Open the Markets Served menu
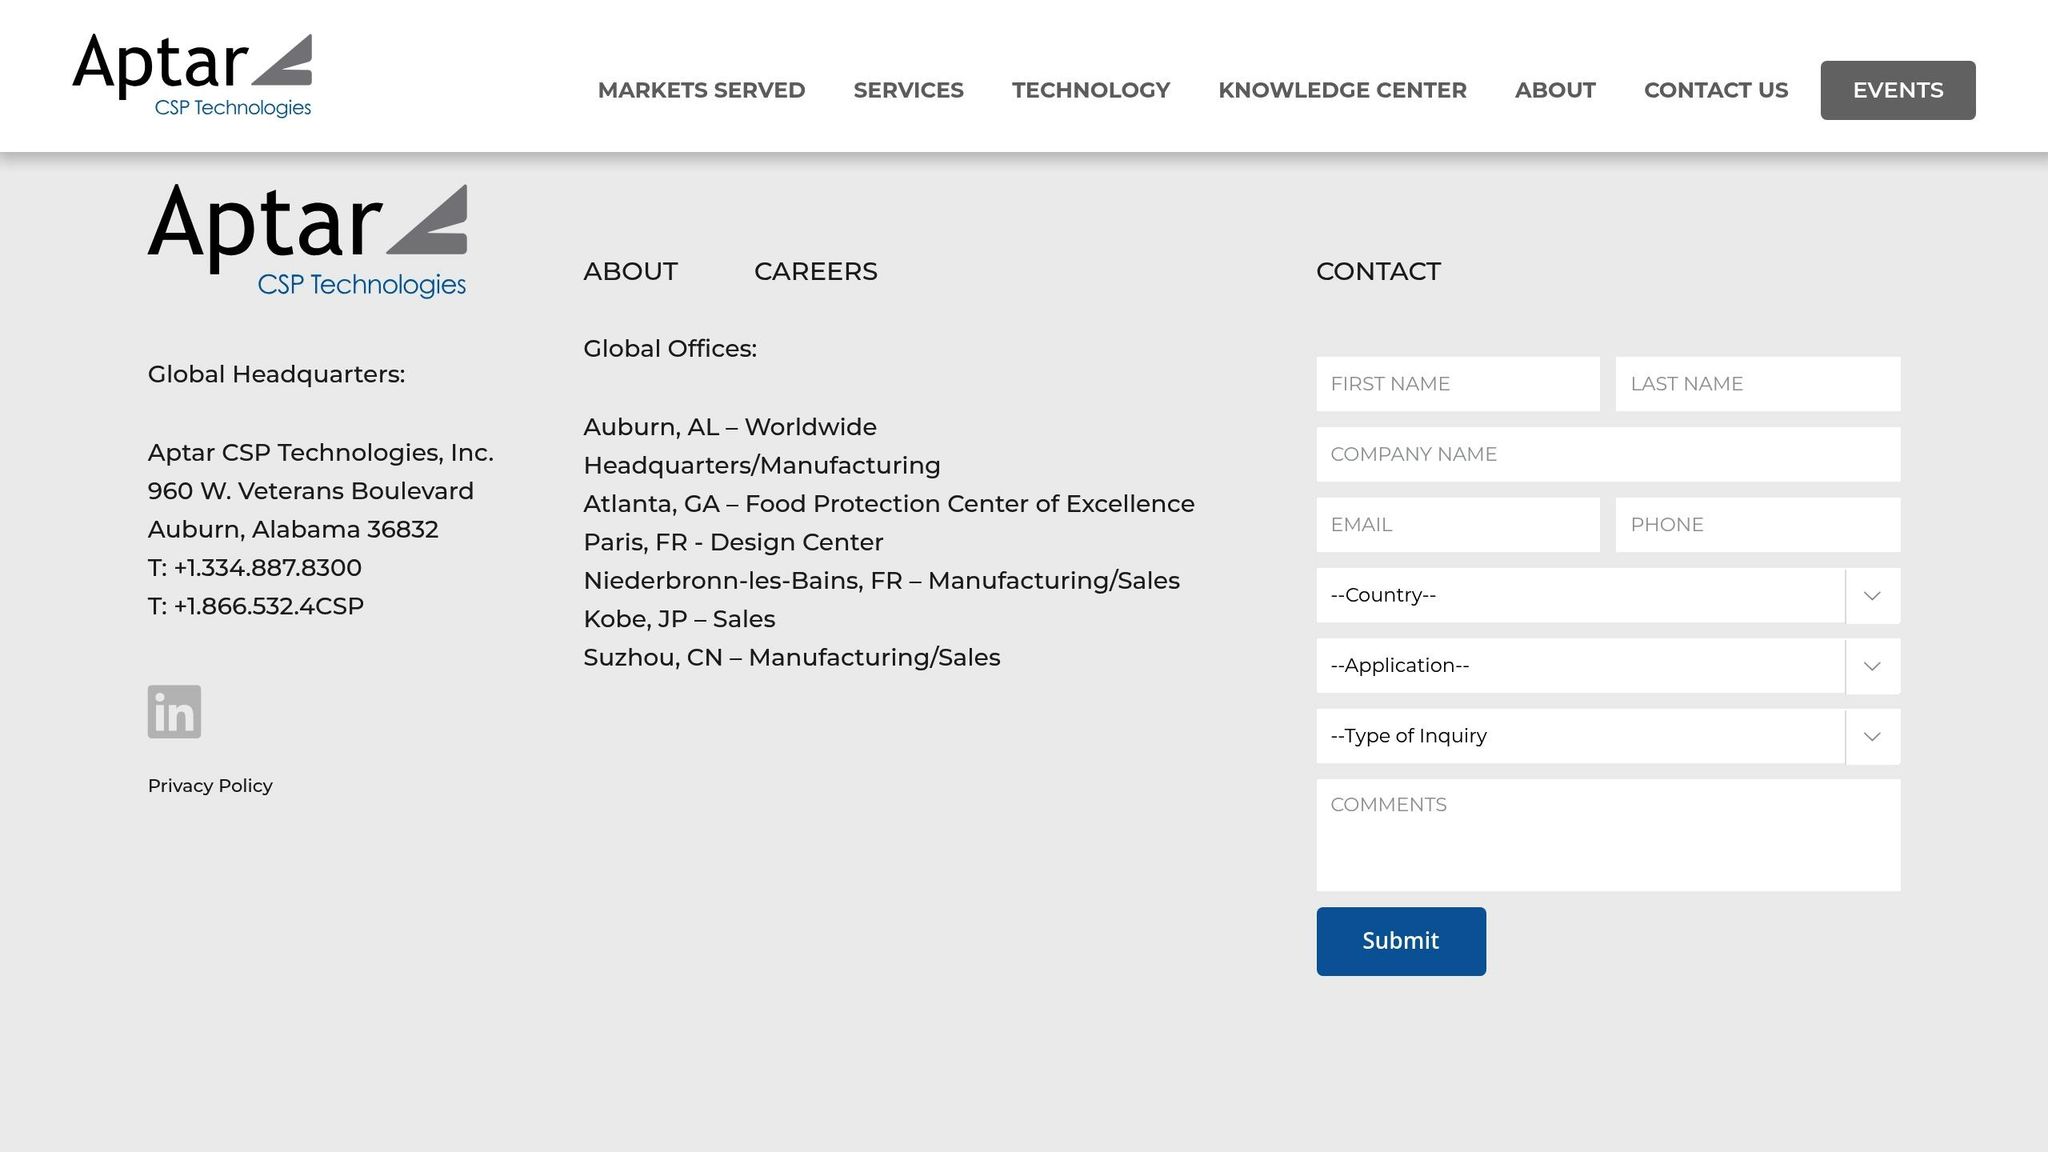Screen dimensions: 2048x1152 [x=701, y=90]
